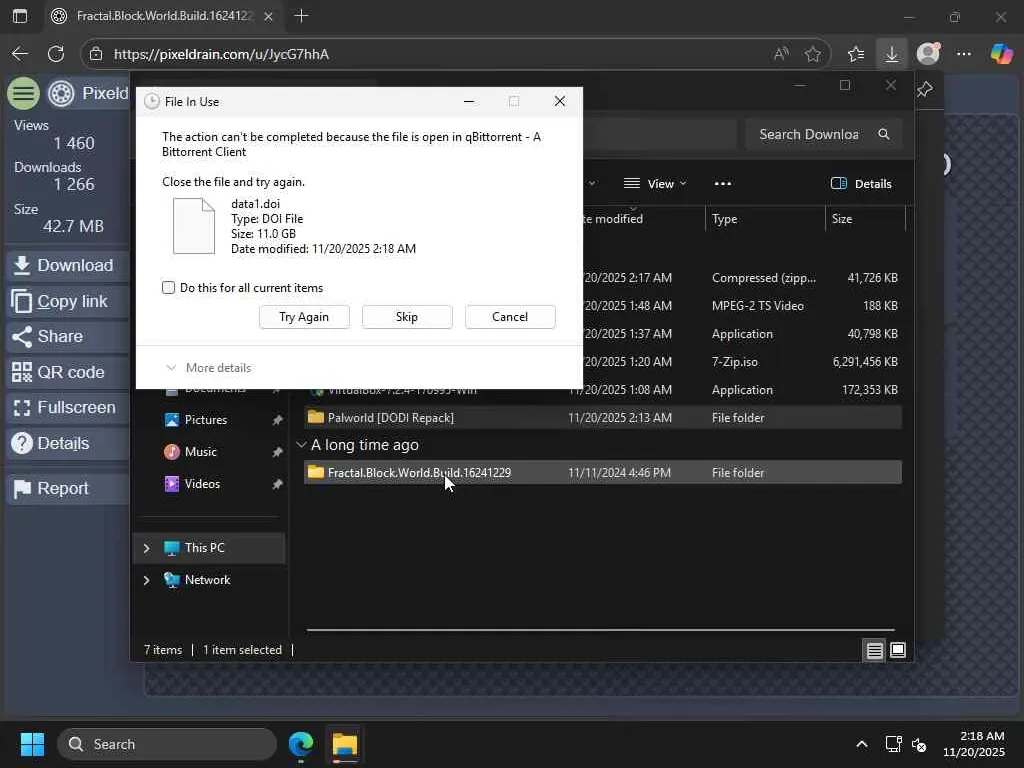The height and width of the screenshot is (768, 1024).
Task: Open See more (three dots) in Explorer
Action: (723, 184)
